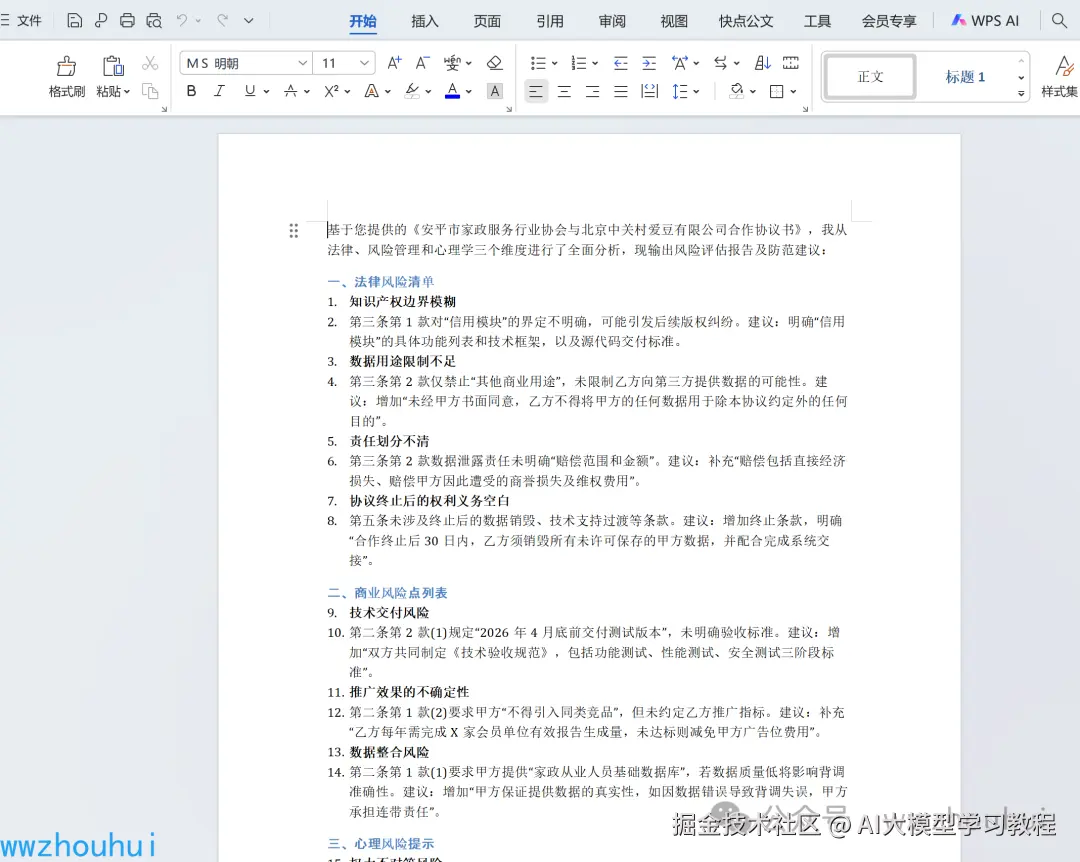Click the Copy icon
Image resolution: width=1080 pixels, height=862 pixels.
[x=150, y=91]
